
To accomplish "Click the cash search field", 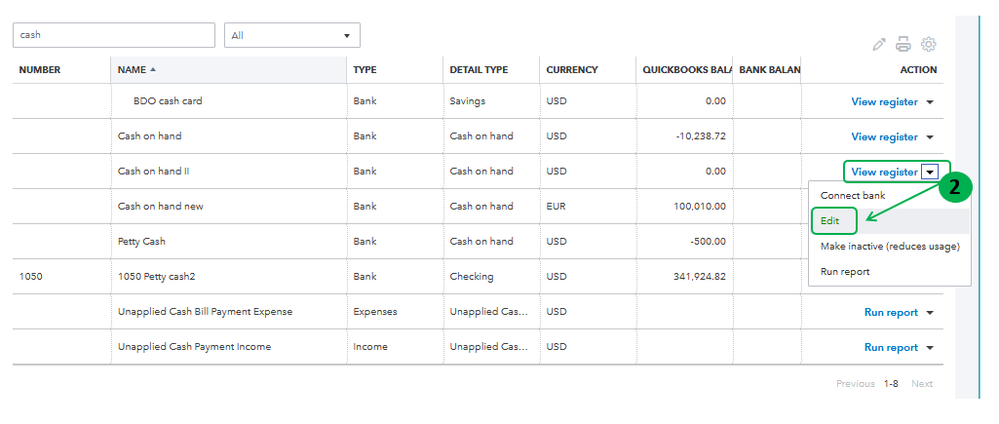I will [x=113, y=35].
